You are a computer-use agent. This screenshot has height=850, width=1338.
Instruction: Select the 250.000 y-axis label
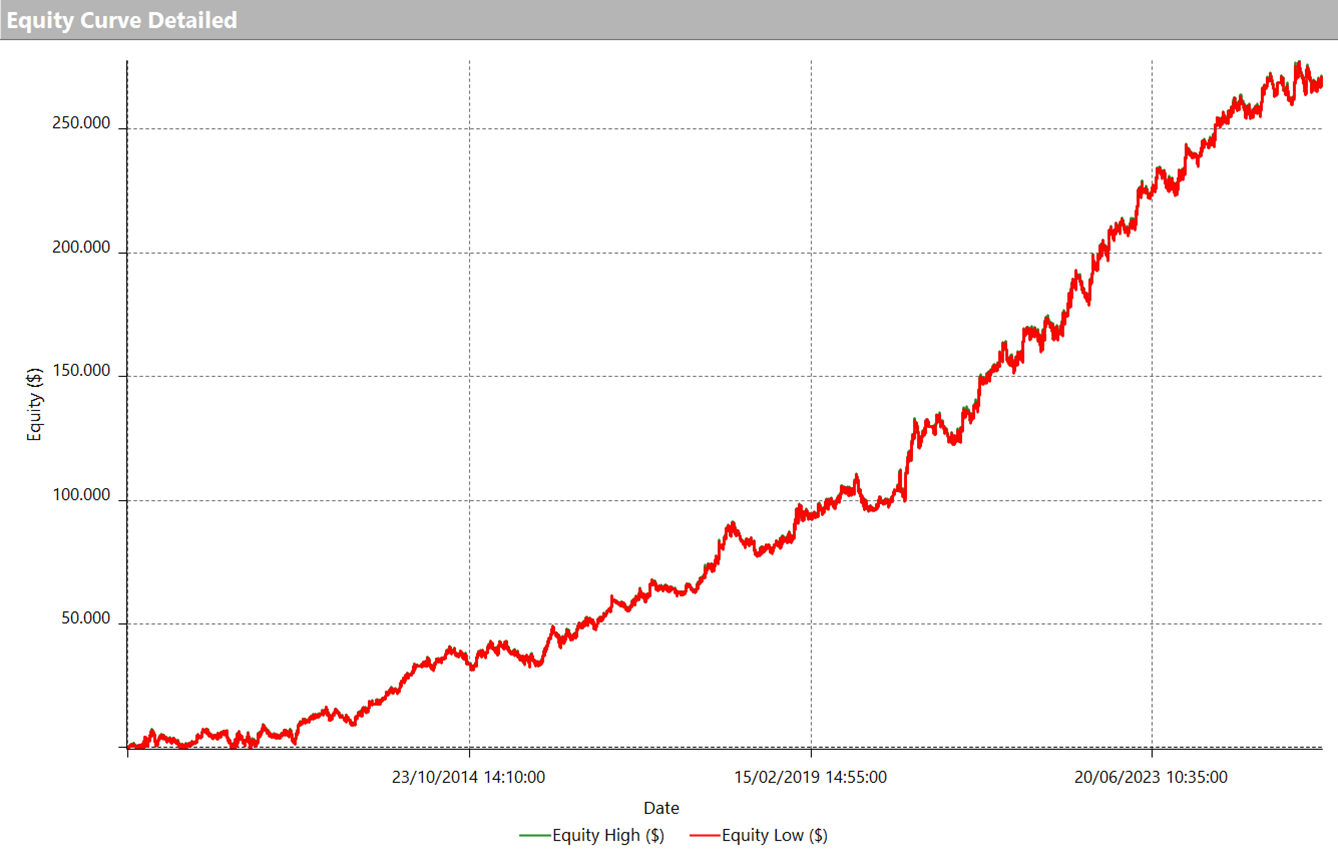tap(81, 129)
